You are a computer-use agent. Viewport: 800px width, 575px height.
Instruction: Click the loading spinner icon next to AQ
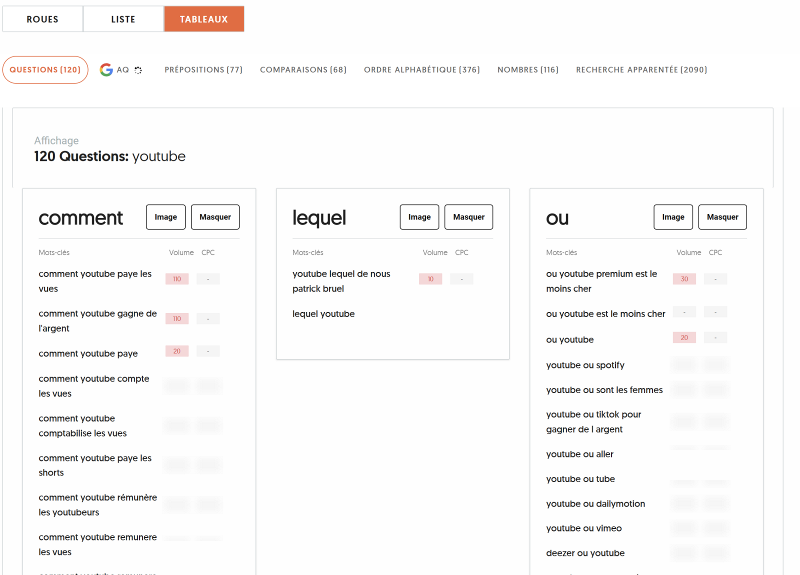coord(138,70)
